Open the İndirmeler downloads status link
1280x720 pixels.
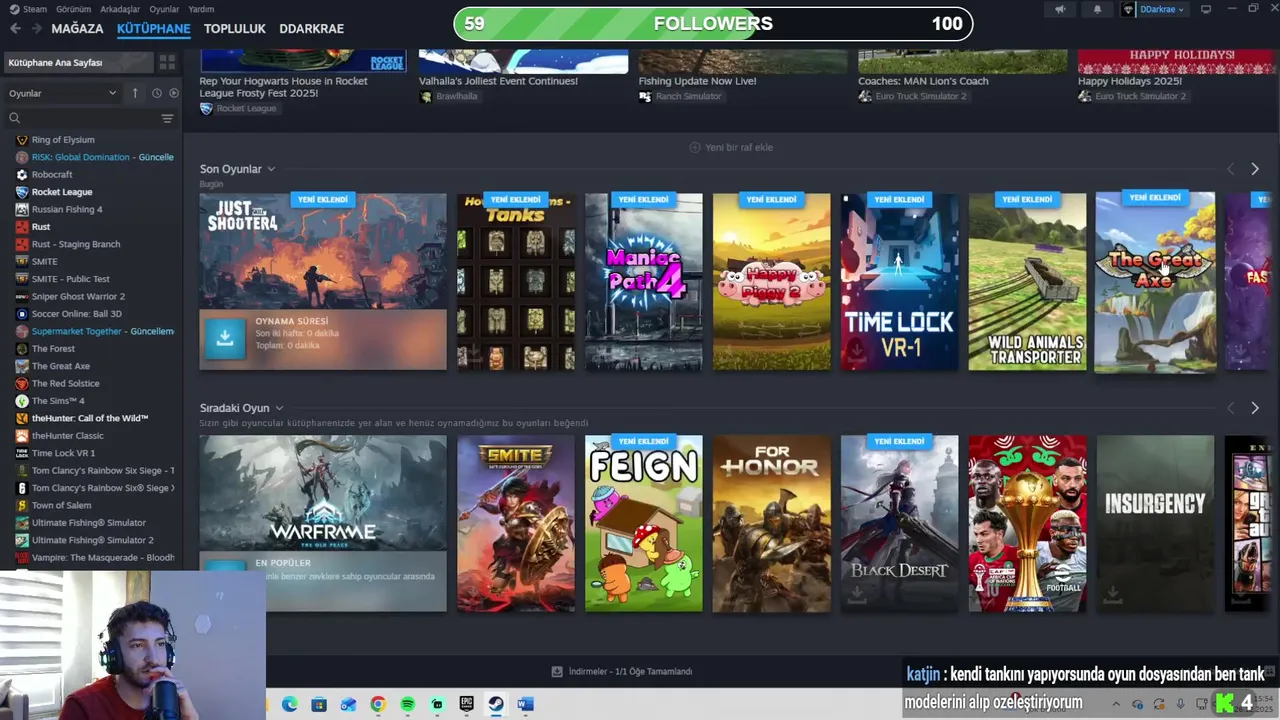point(622,671)
